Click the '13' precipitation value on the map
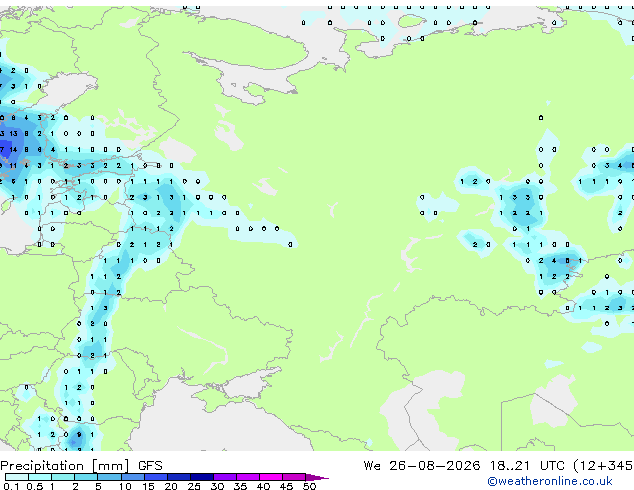This screenshot has height=490, width=634. click(x=13, y=133)
